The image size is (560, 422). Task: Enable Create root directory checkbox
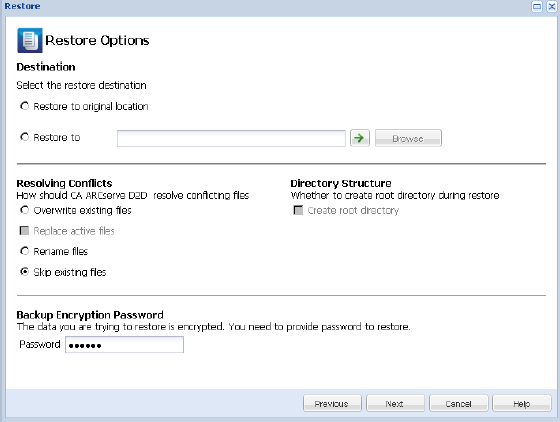click(x=298, y=210)
